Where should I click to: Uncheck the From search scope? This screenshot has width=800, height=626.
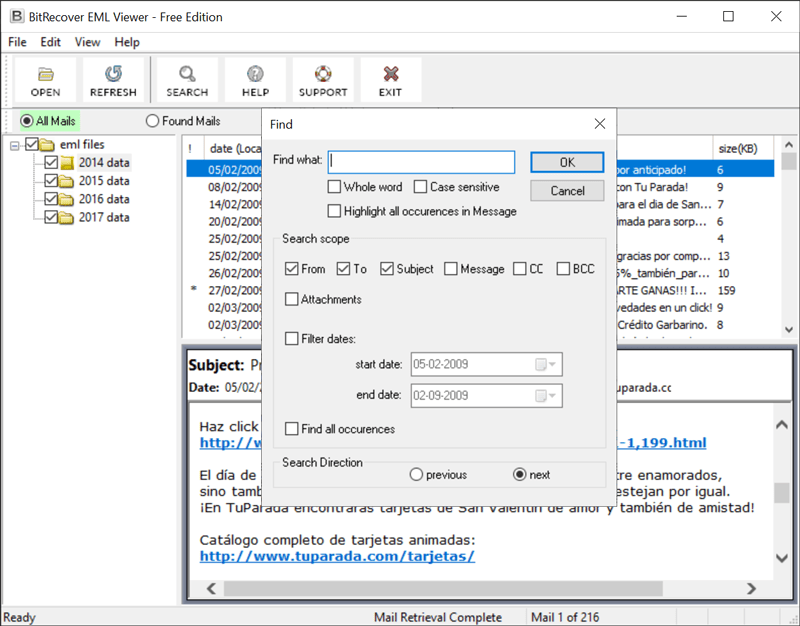[x=291, y=268]
